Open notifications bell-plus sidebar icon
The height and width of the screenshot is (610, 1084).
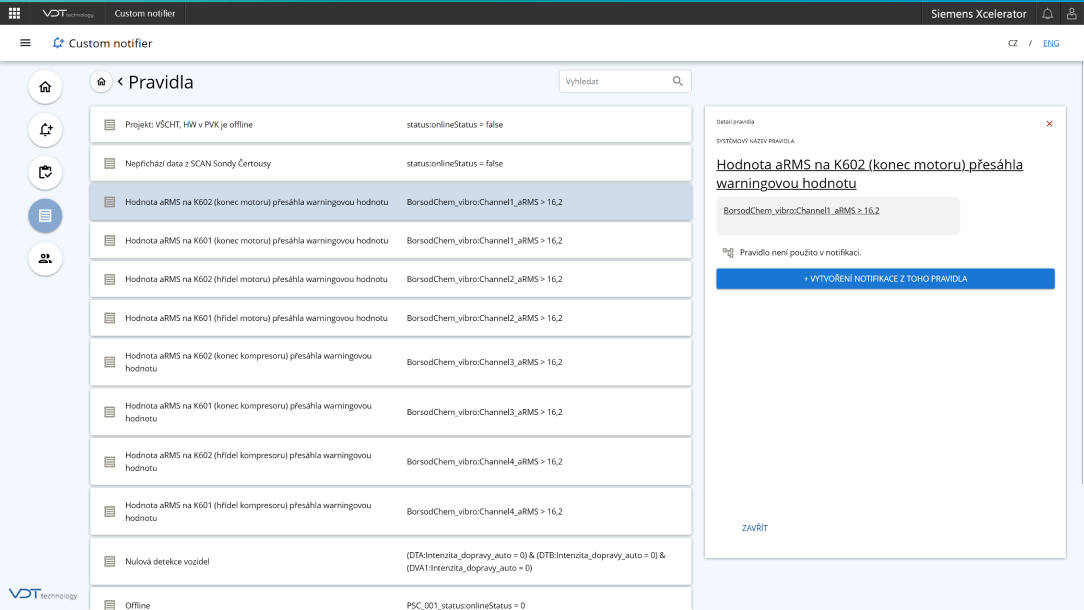45,130
